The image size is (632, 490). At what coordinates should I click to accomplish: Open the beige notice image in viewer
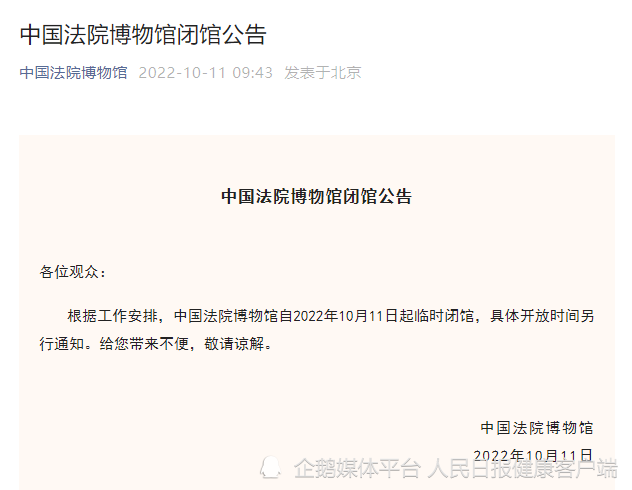[317, 312]
